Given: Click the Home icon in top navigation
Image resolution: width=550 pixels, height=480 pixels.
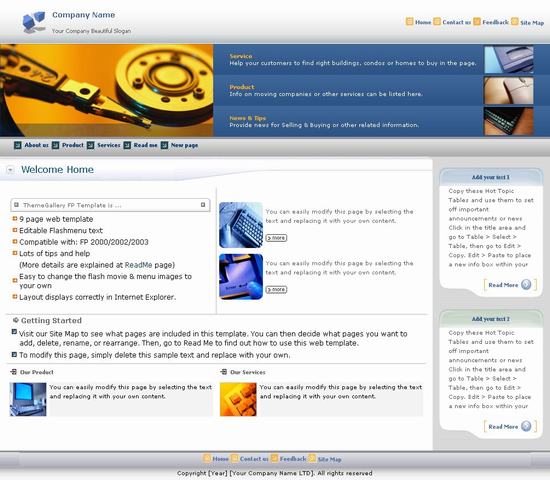Looking at the screenshot, I should pyautogui.click(x=409, y=22).
